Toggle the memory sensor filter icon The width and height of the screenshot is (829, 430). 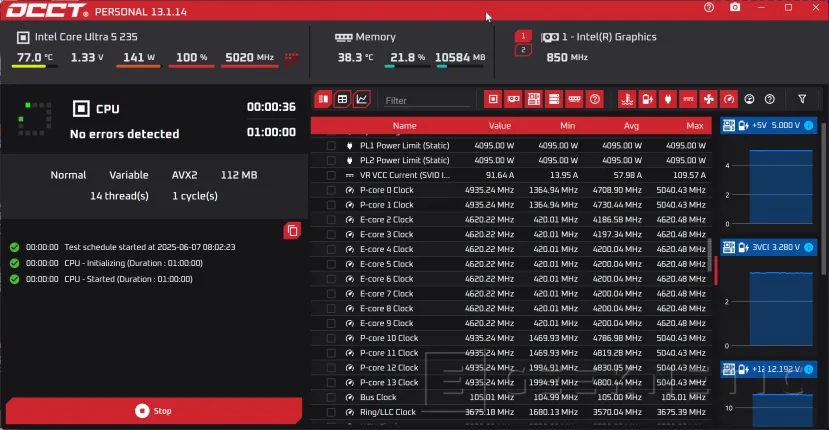(x=574, y=99)
